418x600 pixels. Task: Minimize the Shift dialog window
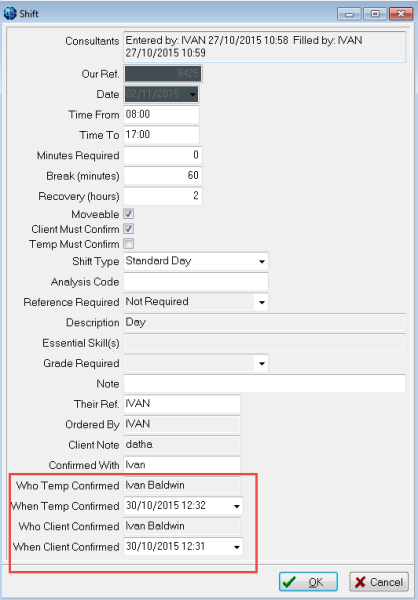point(349,14)
